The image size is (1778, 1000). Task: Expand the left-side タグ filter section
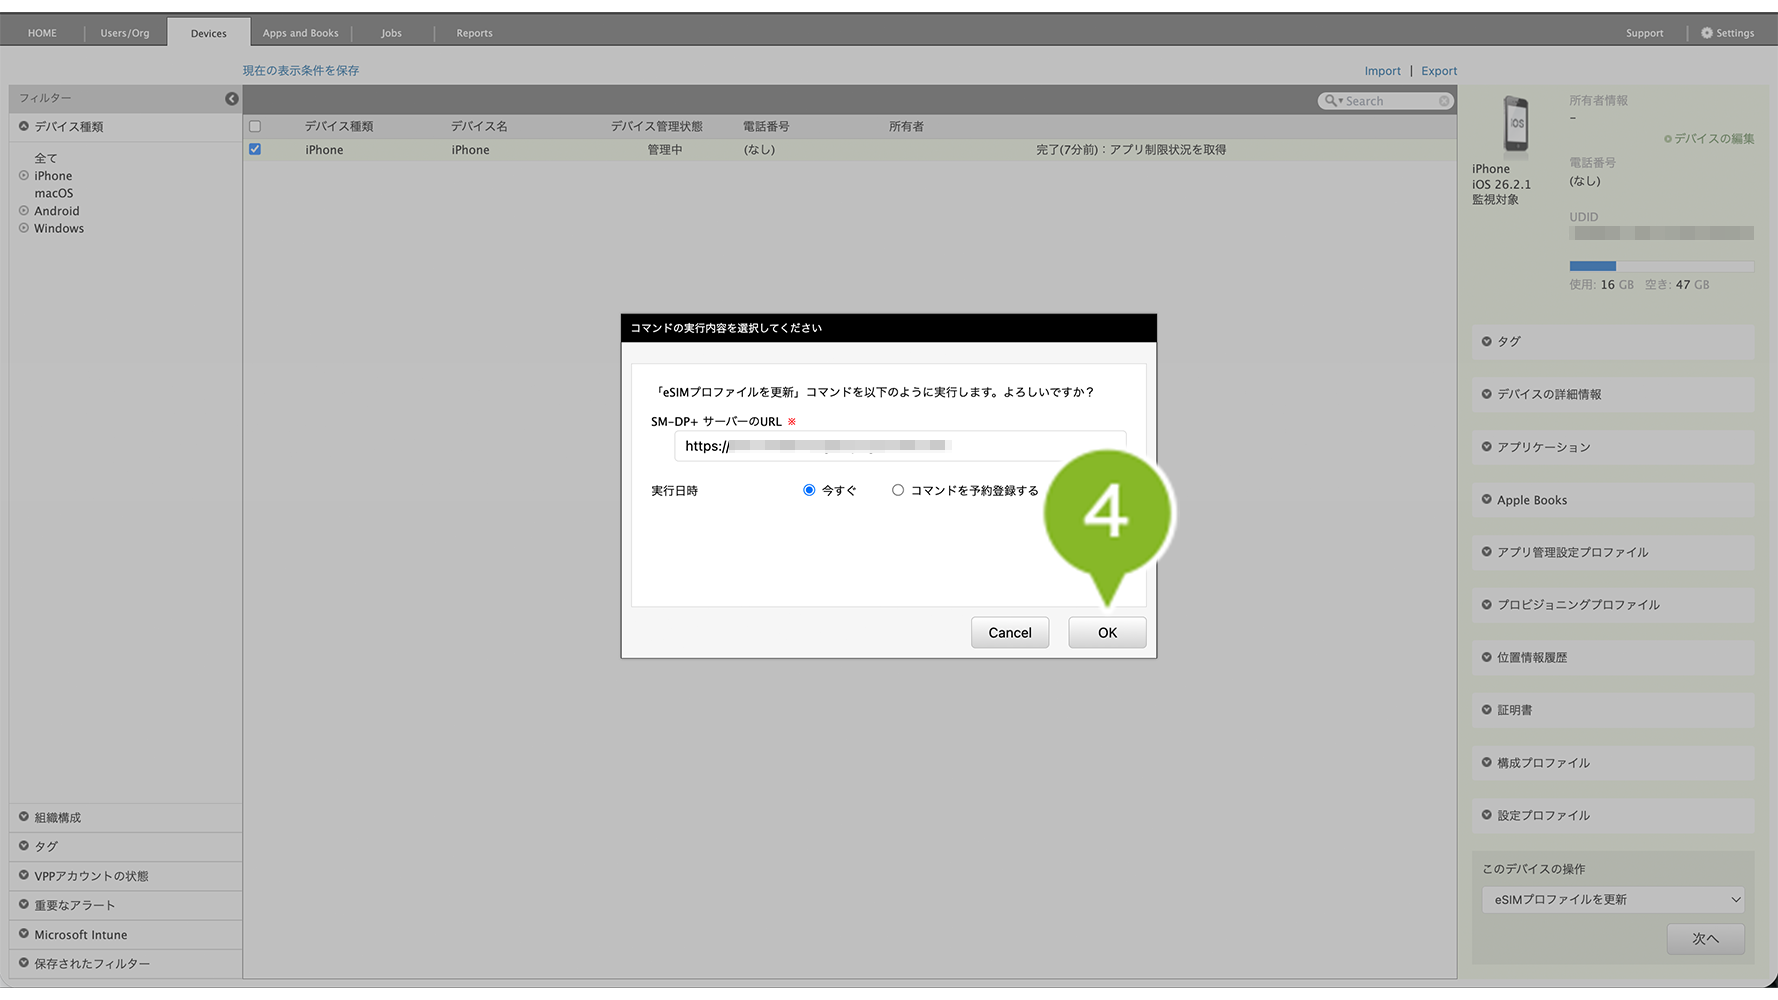[x=24, y=846]
